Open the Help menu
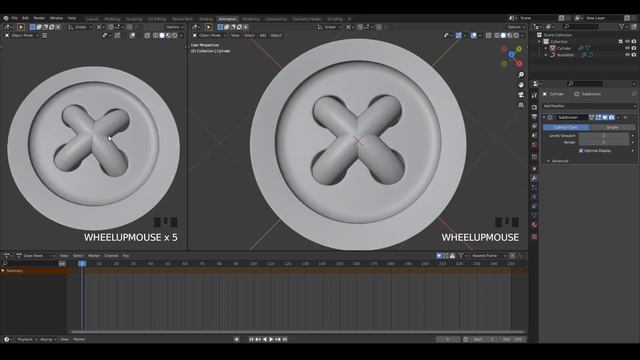The height and width of the screenshot is (360, 640). [72, 18]
